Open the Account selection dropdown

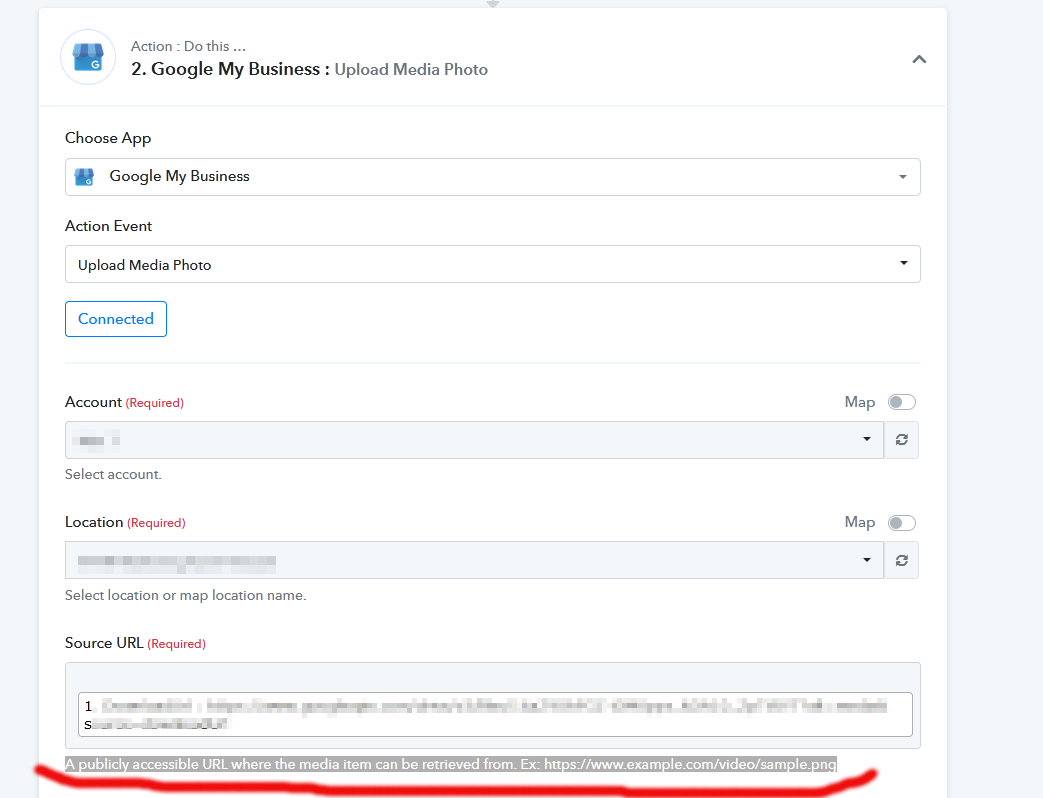pos(474,440)
